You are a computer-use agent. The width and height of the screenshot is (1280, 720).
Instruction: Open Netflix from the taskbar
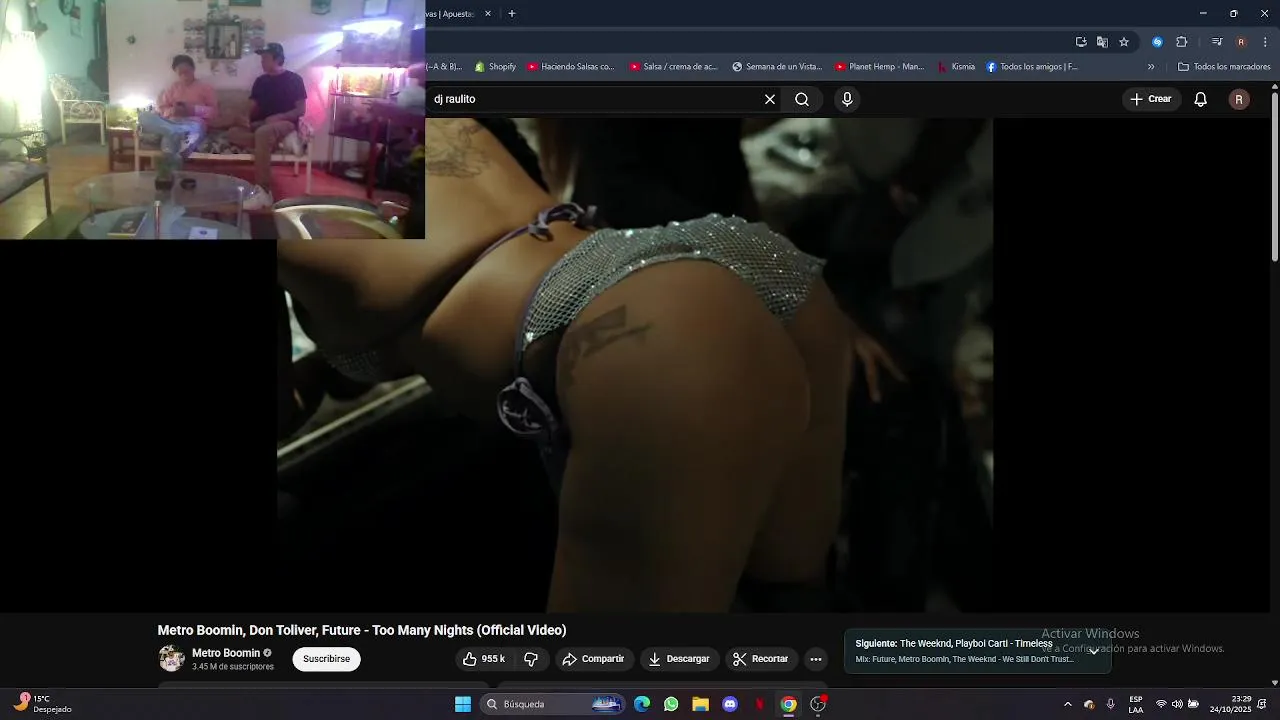pos(759,704)
